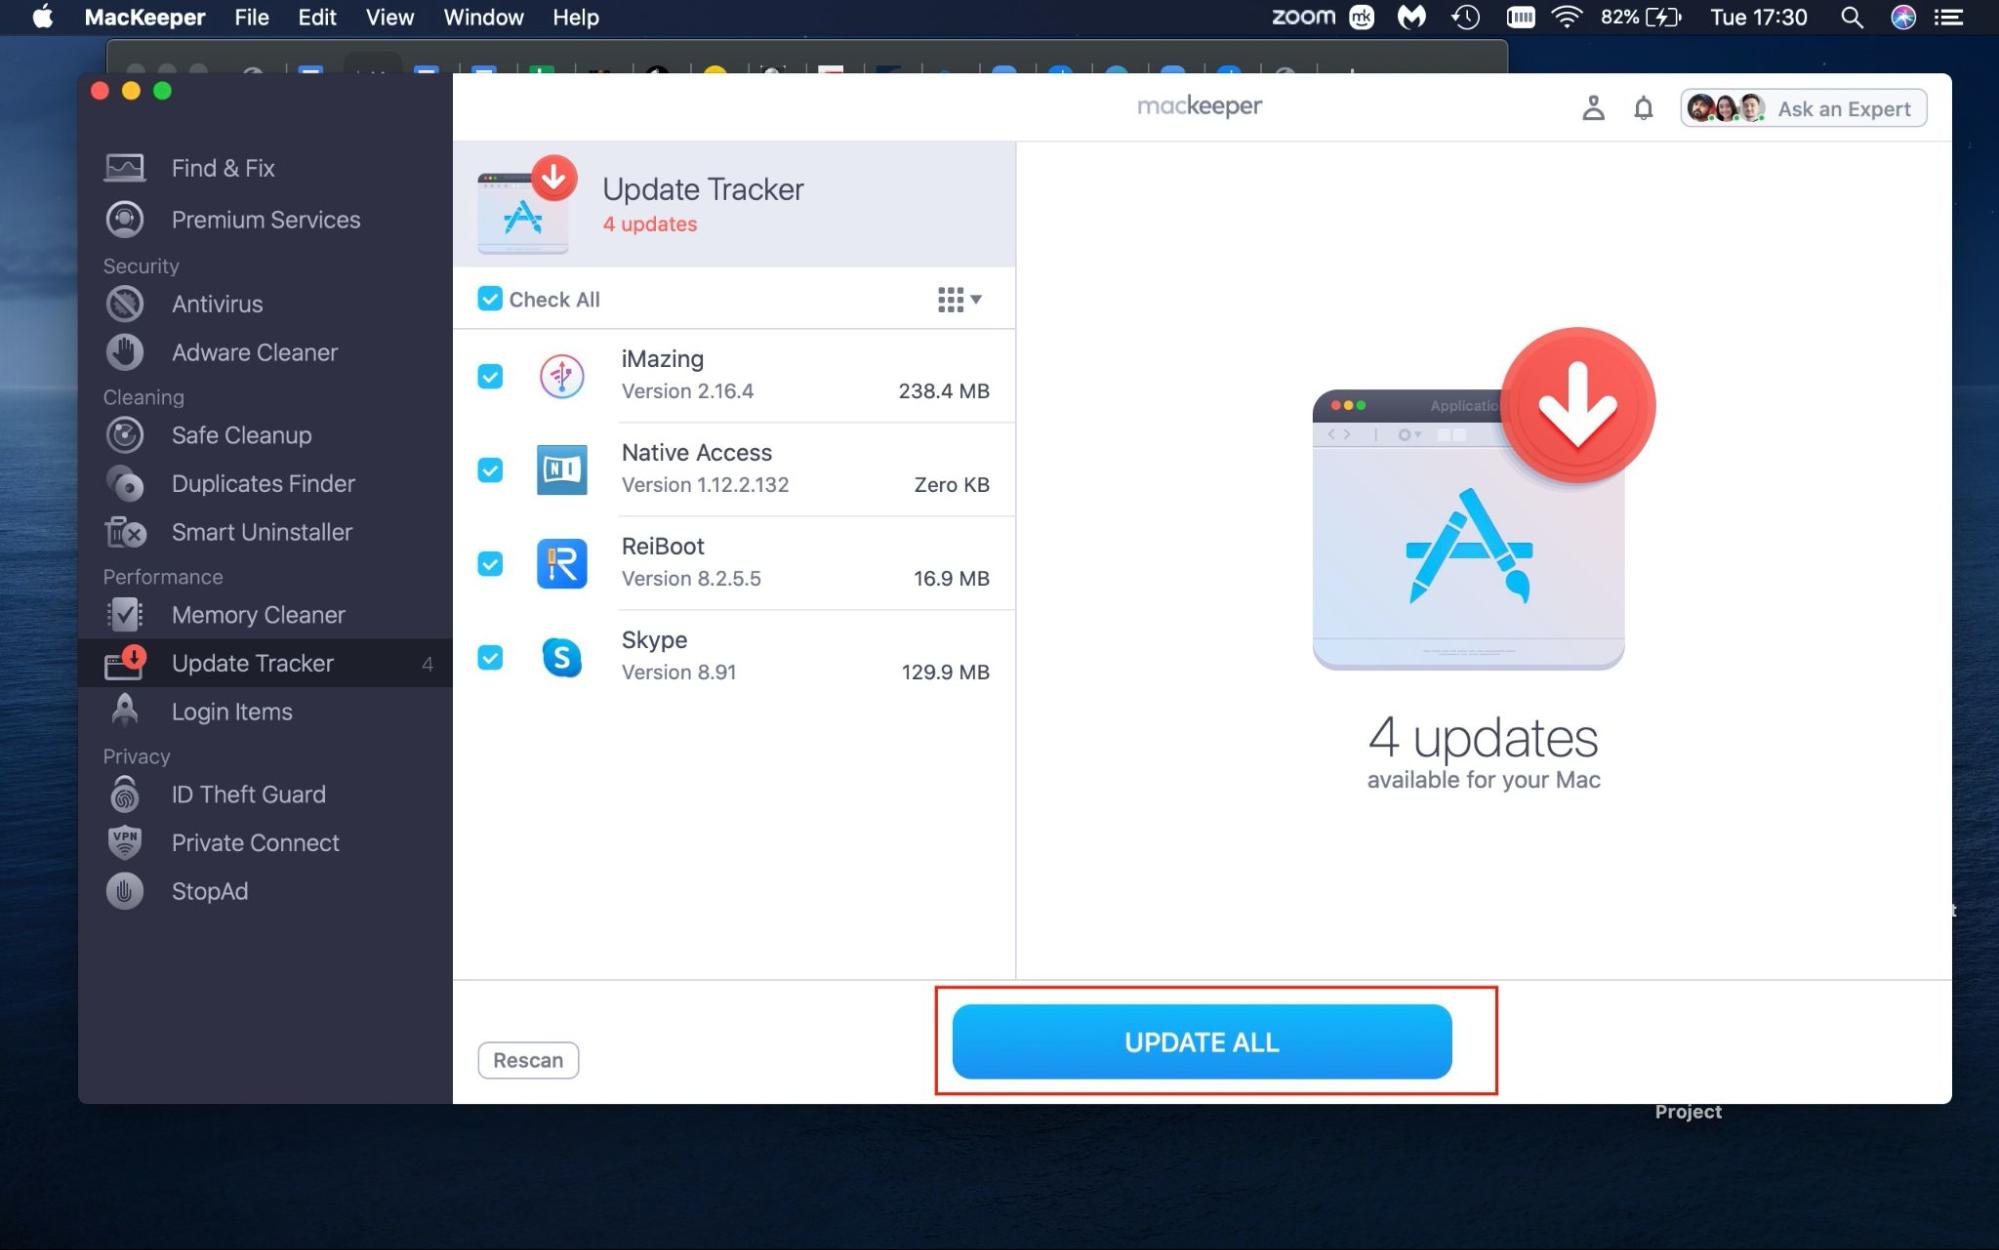Select Memory Cleaner
1999x1250 pixels.
pyautogui.click(x=265, y=615)
